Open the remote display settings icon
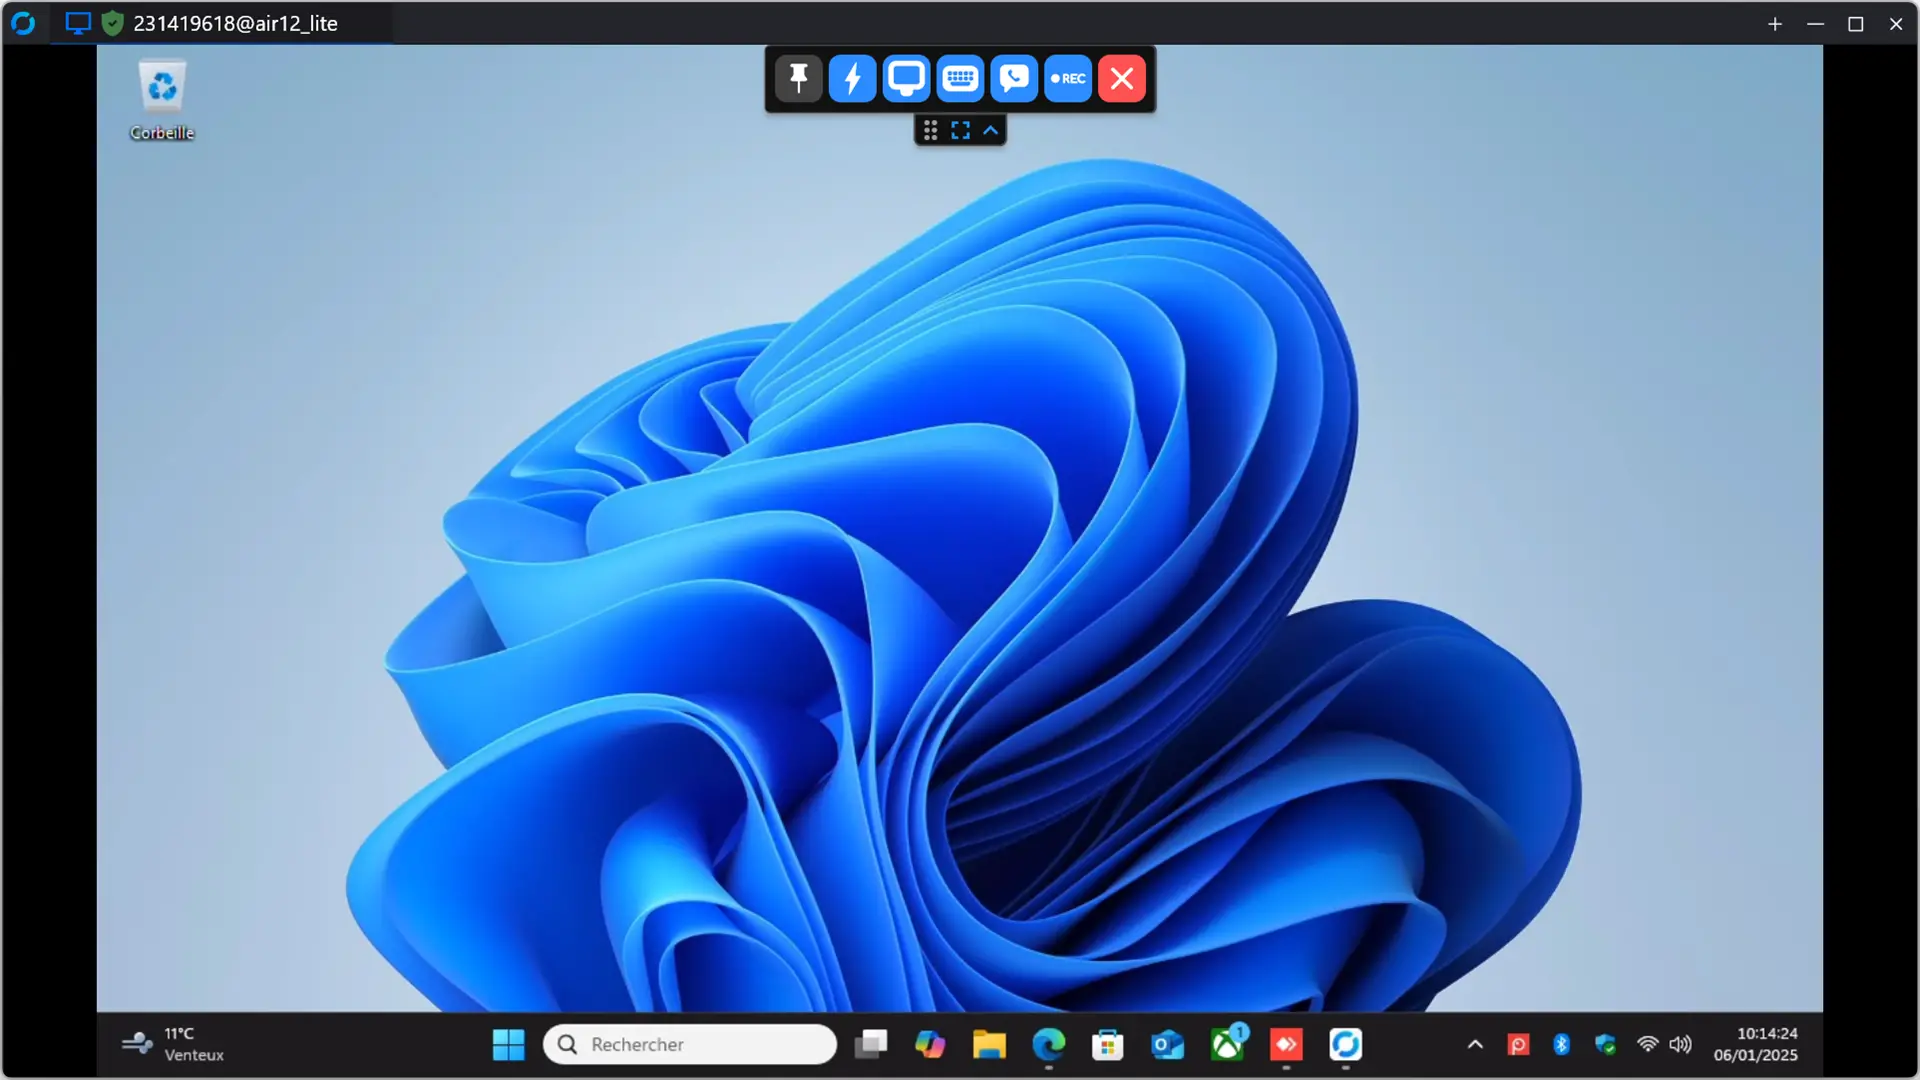 click(x=906, y=78)
